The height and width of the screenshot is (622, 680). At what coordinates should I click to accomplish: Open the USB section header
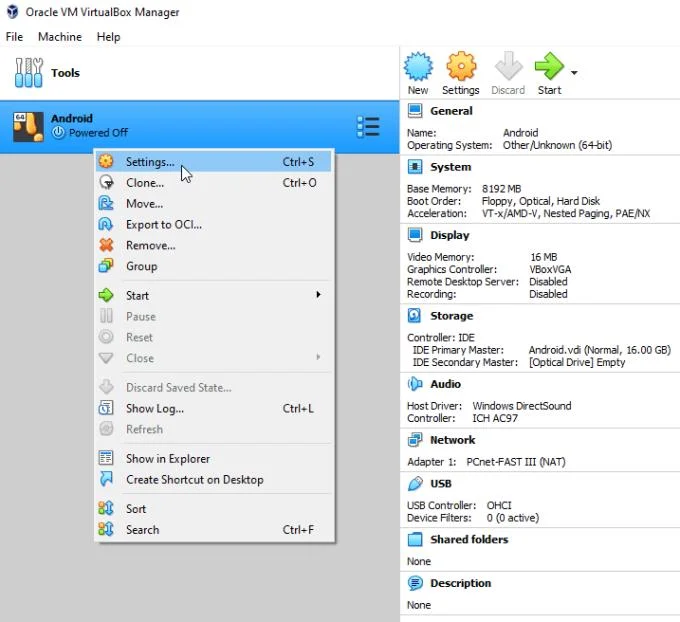pyautogui.click(x=441, y=484)
